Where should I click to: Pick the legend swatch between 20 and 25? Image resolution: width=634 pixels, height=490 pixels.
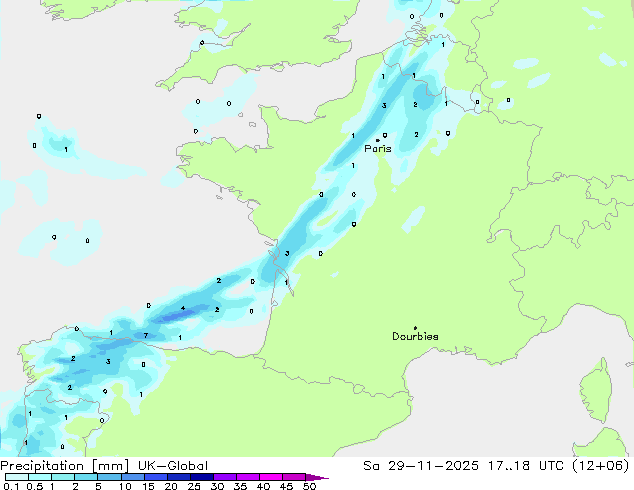click(178, 477)
